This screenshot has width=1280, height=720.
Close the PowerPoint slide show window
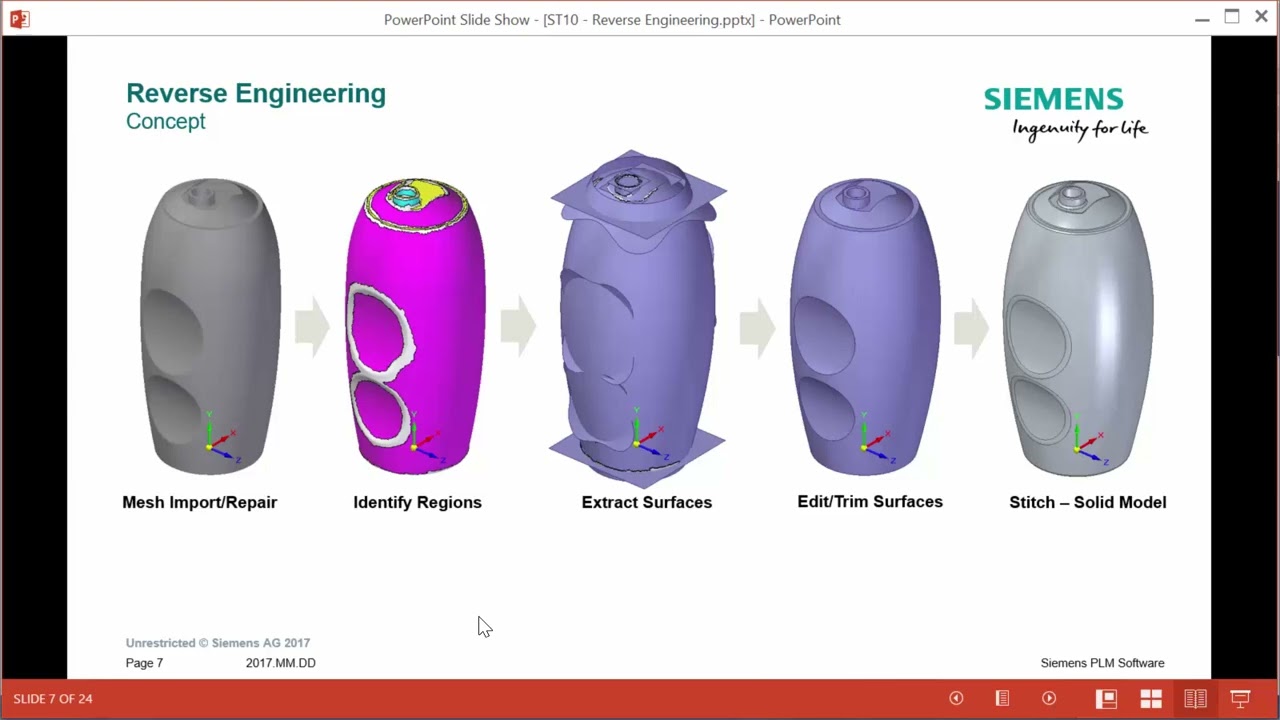pos(1261,17)
